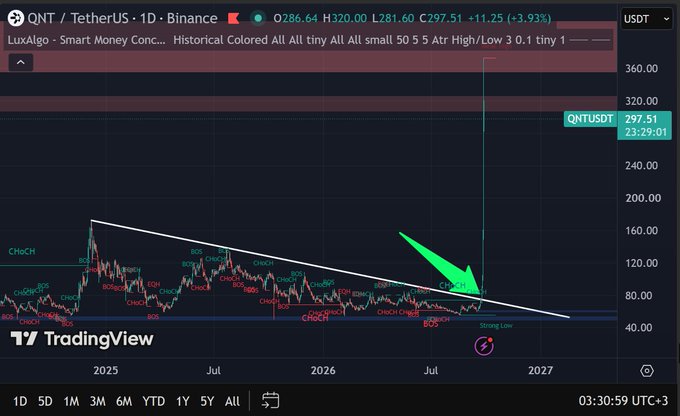Screen dimensions: 680x416
Task: Click the 80.00 price axis label
Action: tap(638, 296)
